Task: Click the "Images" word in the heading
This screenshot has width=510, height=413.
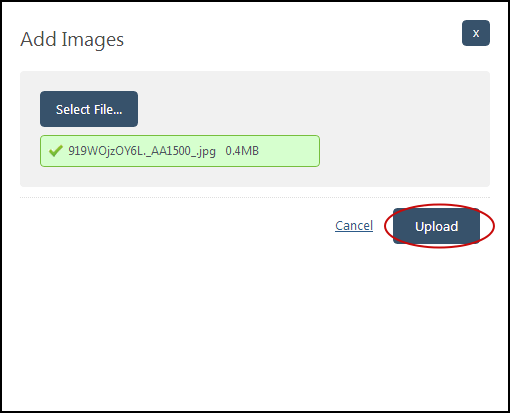Action: (93, 40)
